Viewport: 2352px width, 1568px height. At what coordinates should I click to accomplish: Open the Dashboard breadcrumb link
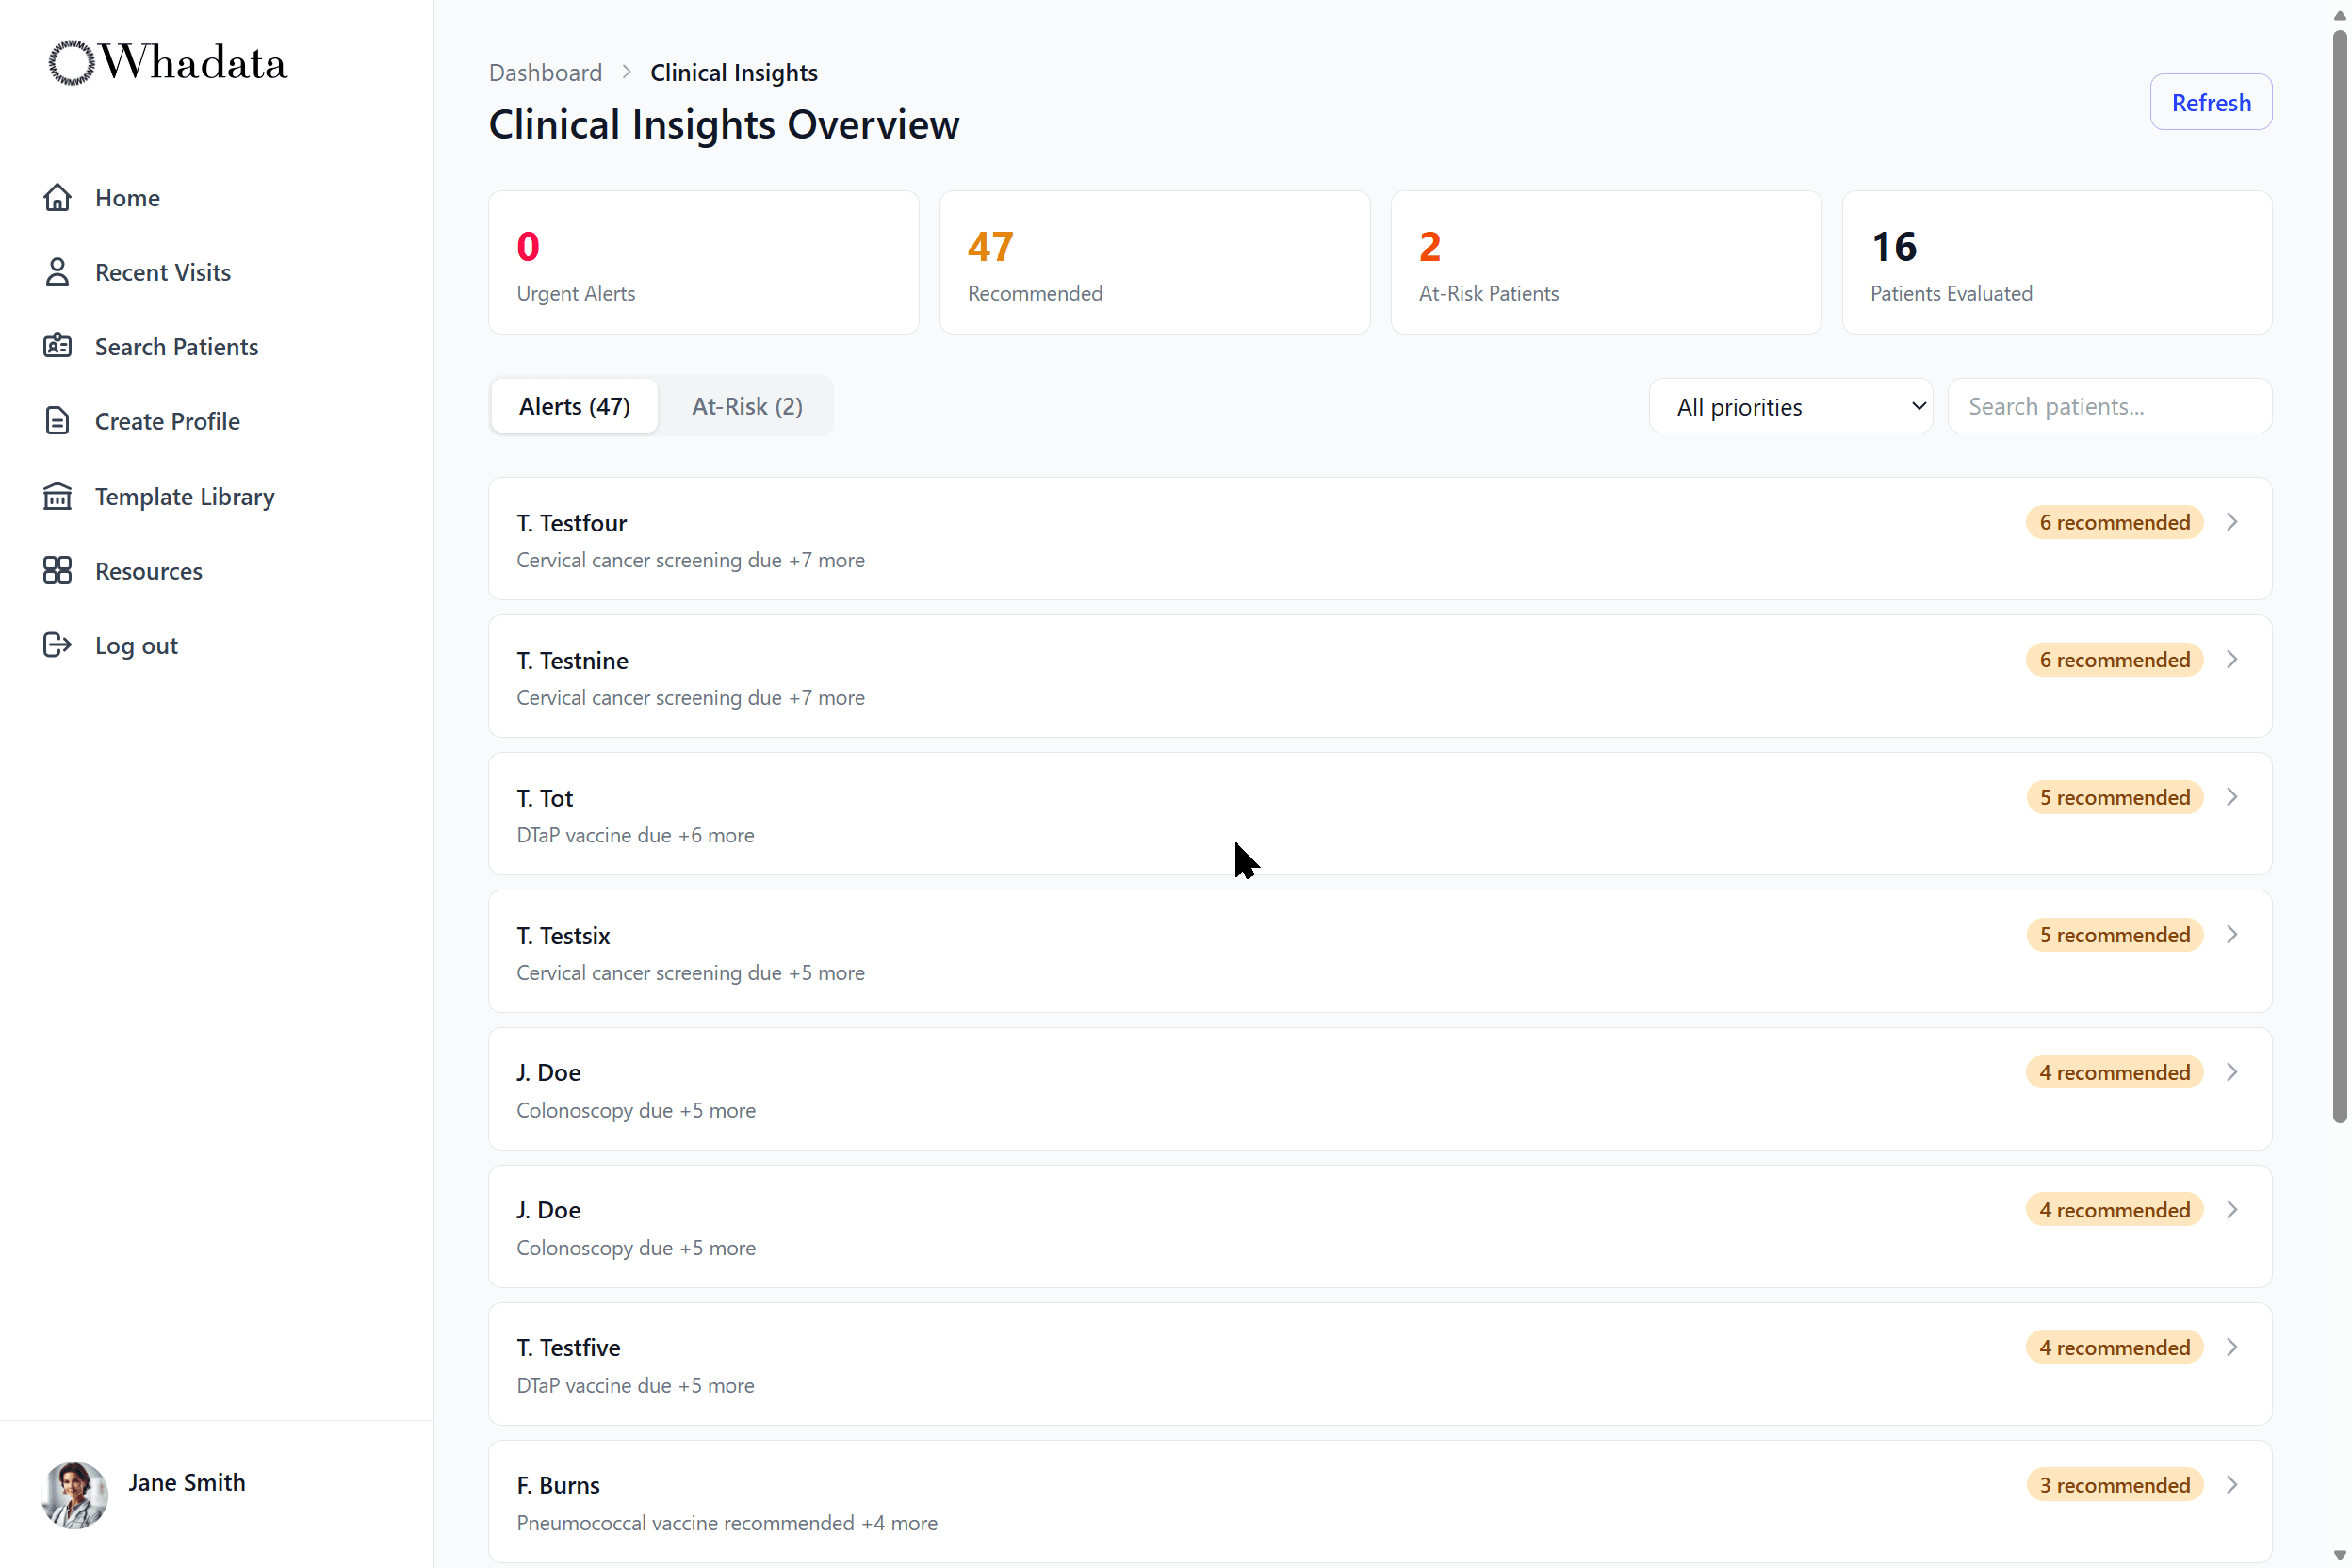[545, 72]
